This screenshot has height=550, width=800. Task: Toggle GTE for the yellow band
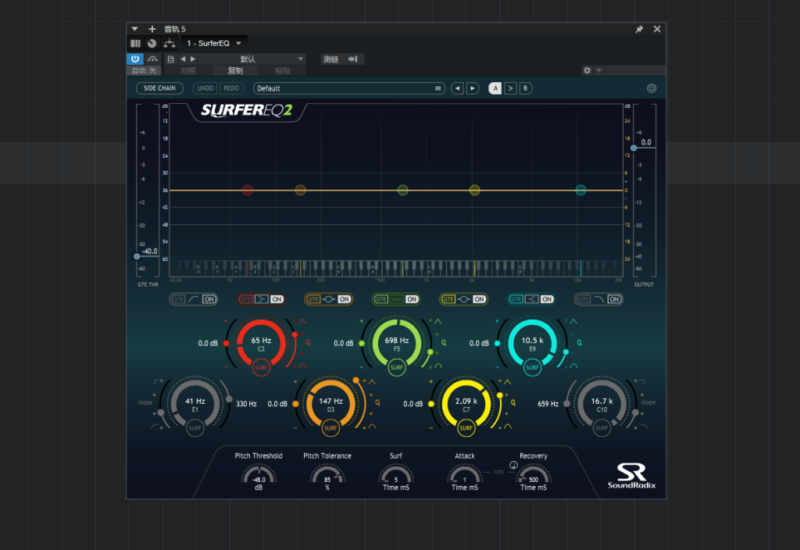click(448, 299)
